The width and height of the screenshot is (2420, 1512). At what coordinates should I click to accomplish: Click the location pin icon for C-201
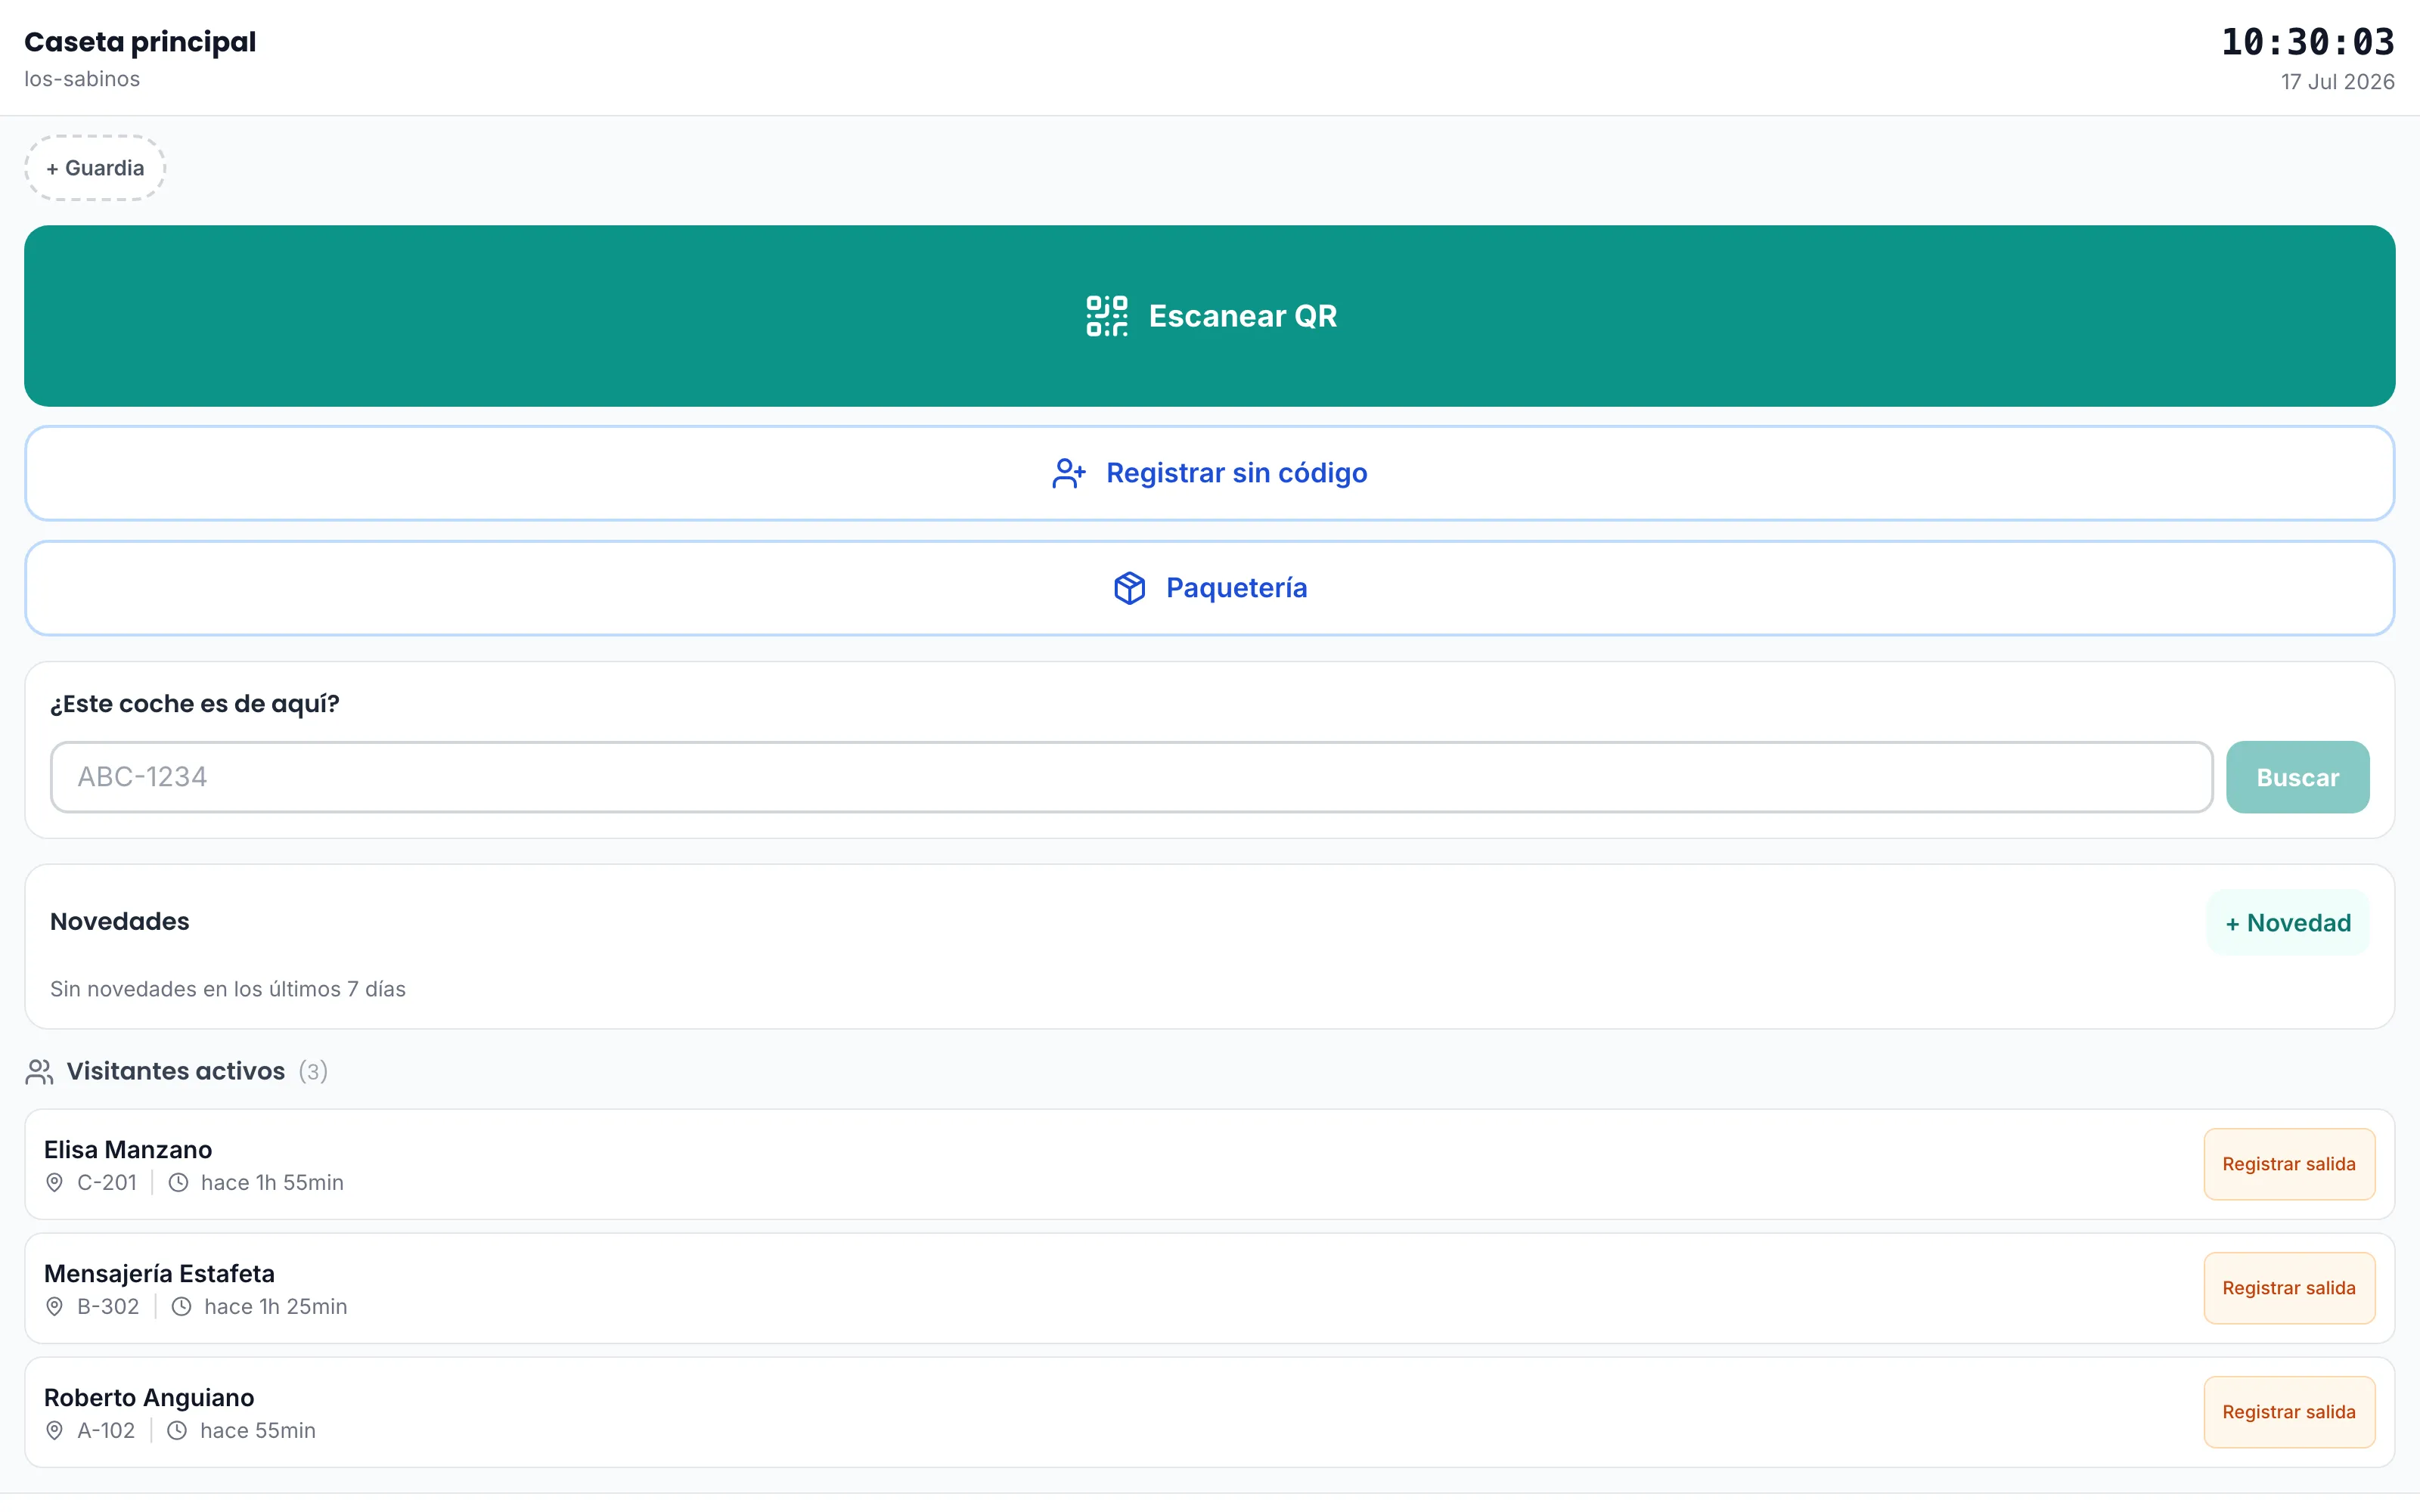[x=55, y=1183]
